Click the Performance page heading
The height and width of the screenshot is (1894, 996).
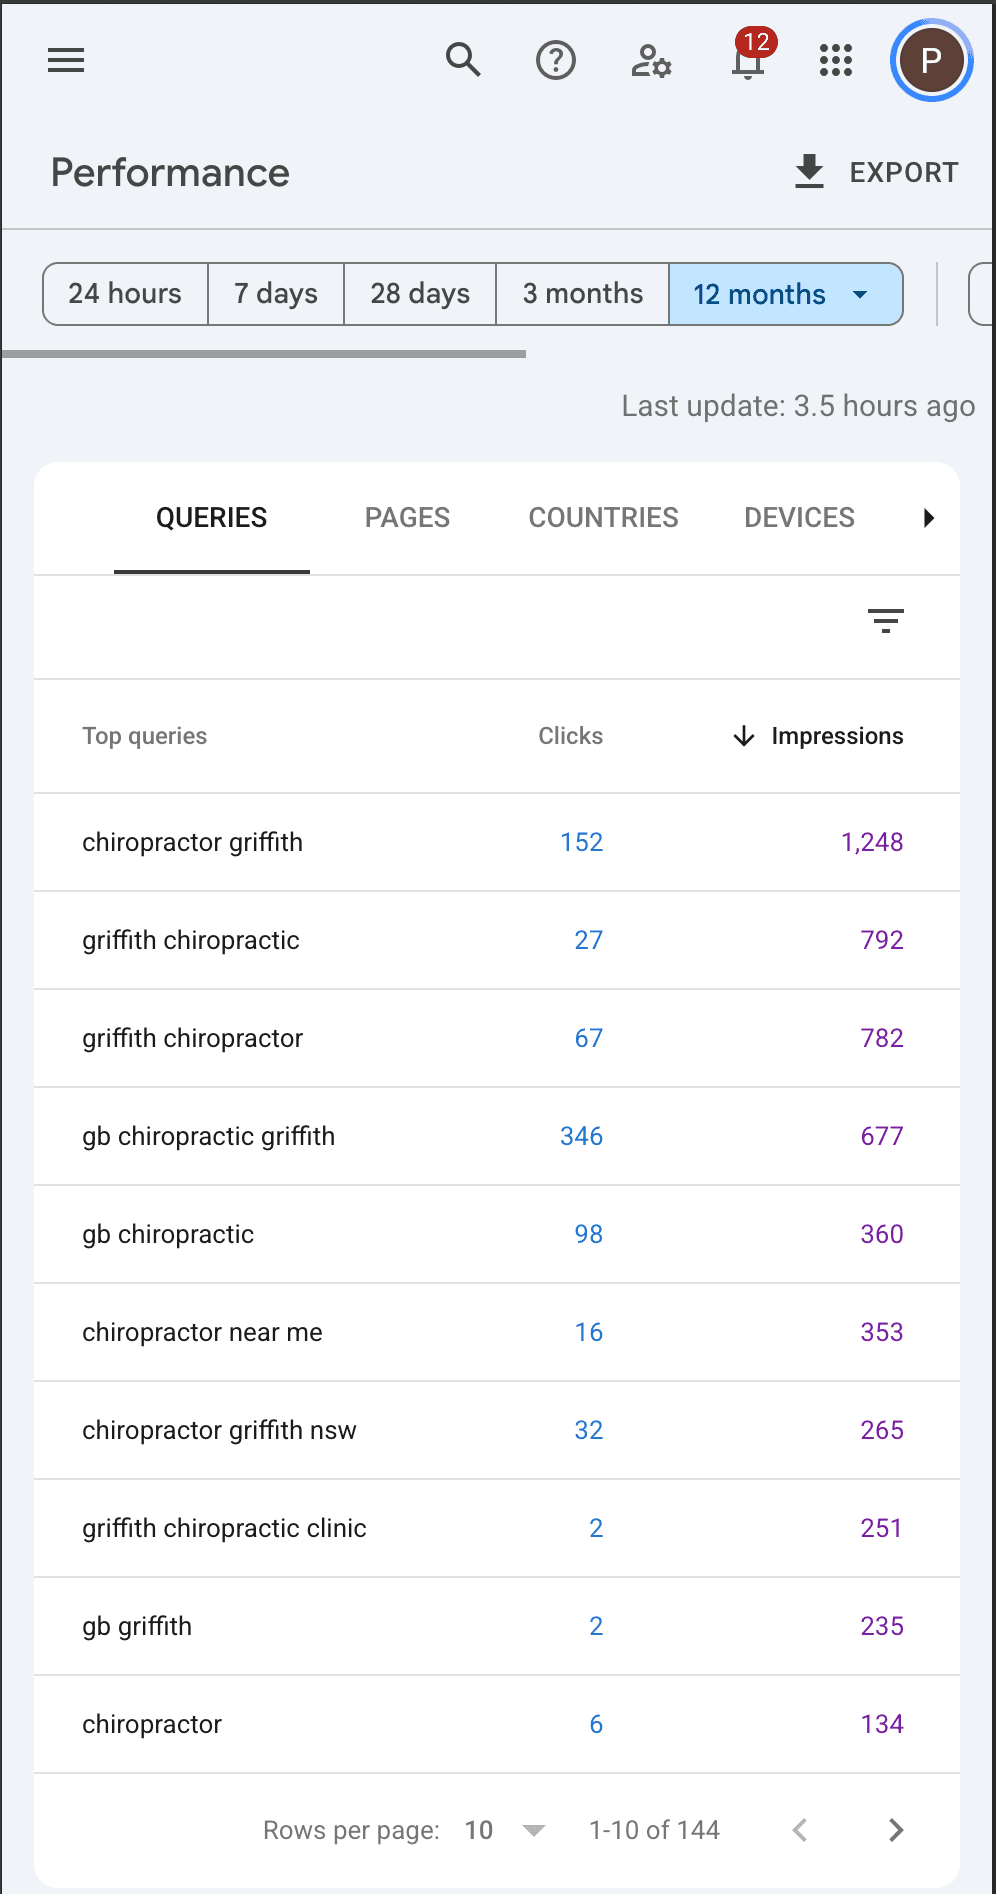pyautogui.click(x=170, y=173)
